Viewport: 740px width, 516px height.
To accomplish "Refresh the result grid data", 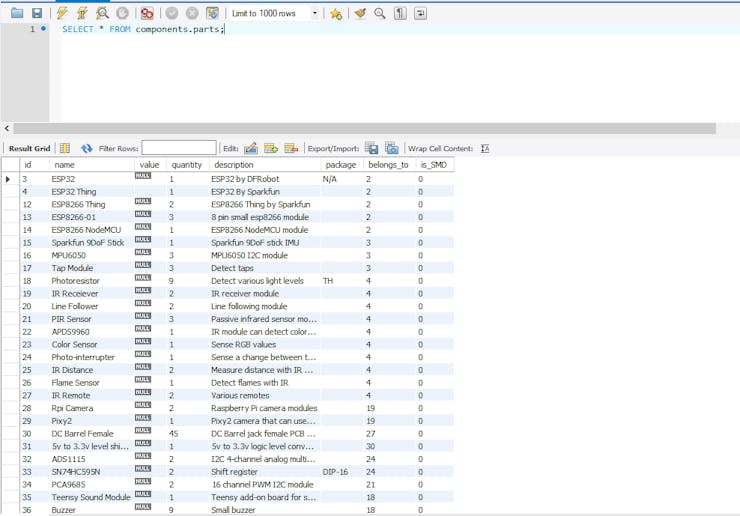I will 87,148.
